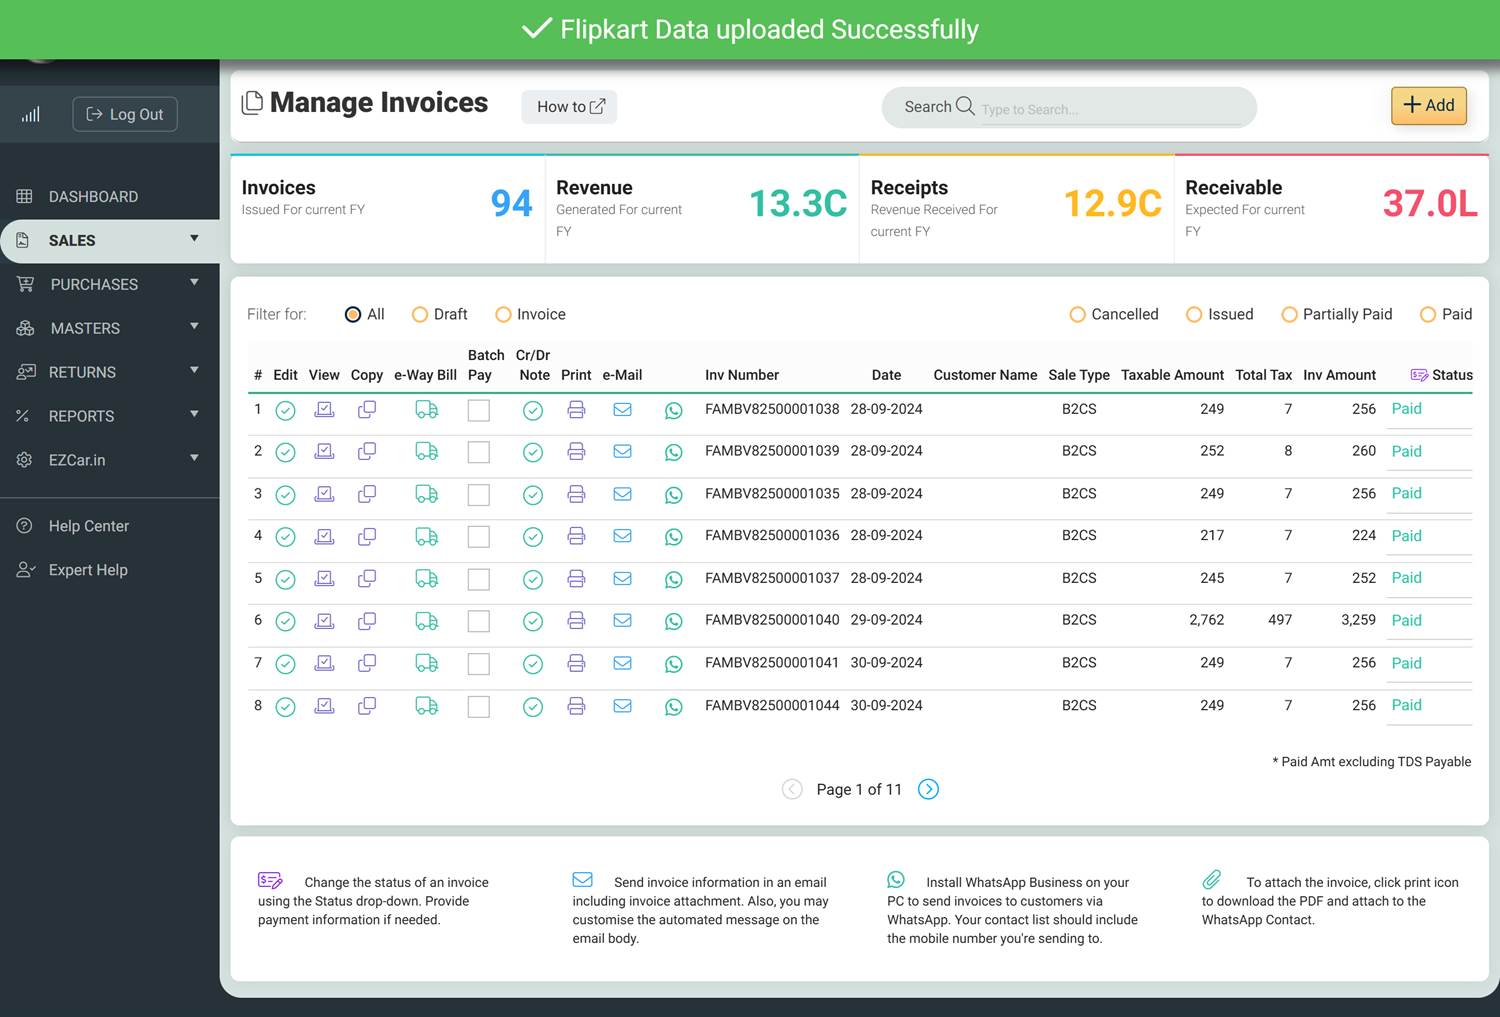This screenshot has width=1500, height=1017.
Task: Click the Add button to create an invoice
Action: [x=1428, y=105]
